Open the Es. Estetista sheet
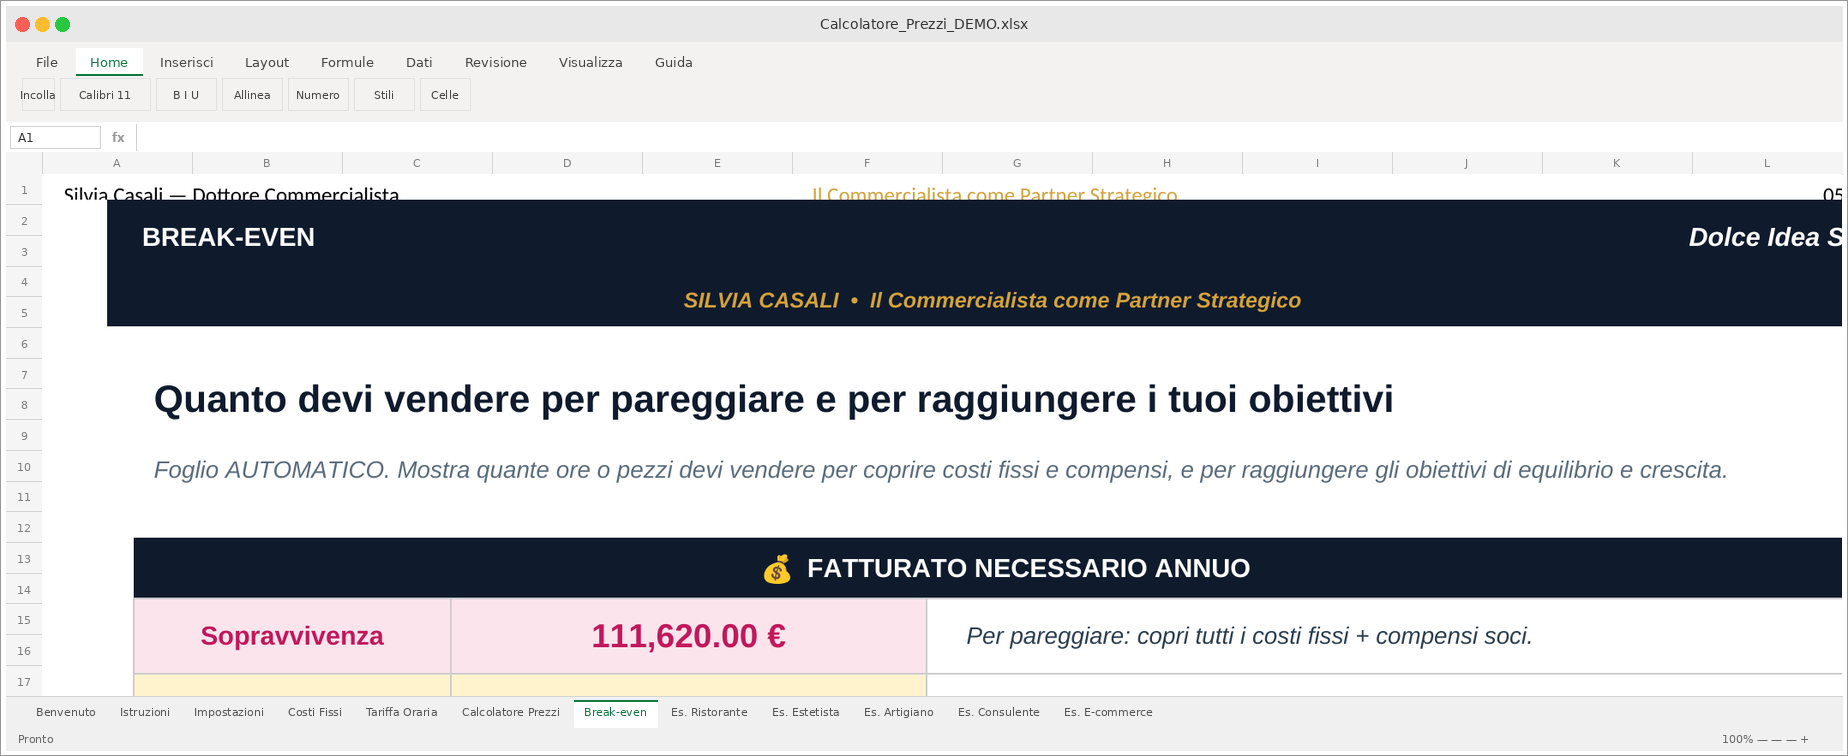 click(806, 712)
